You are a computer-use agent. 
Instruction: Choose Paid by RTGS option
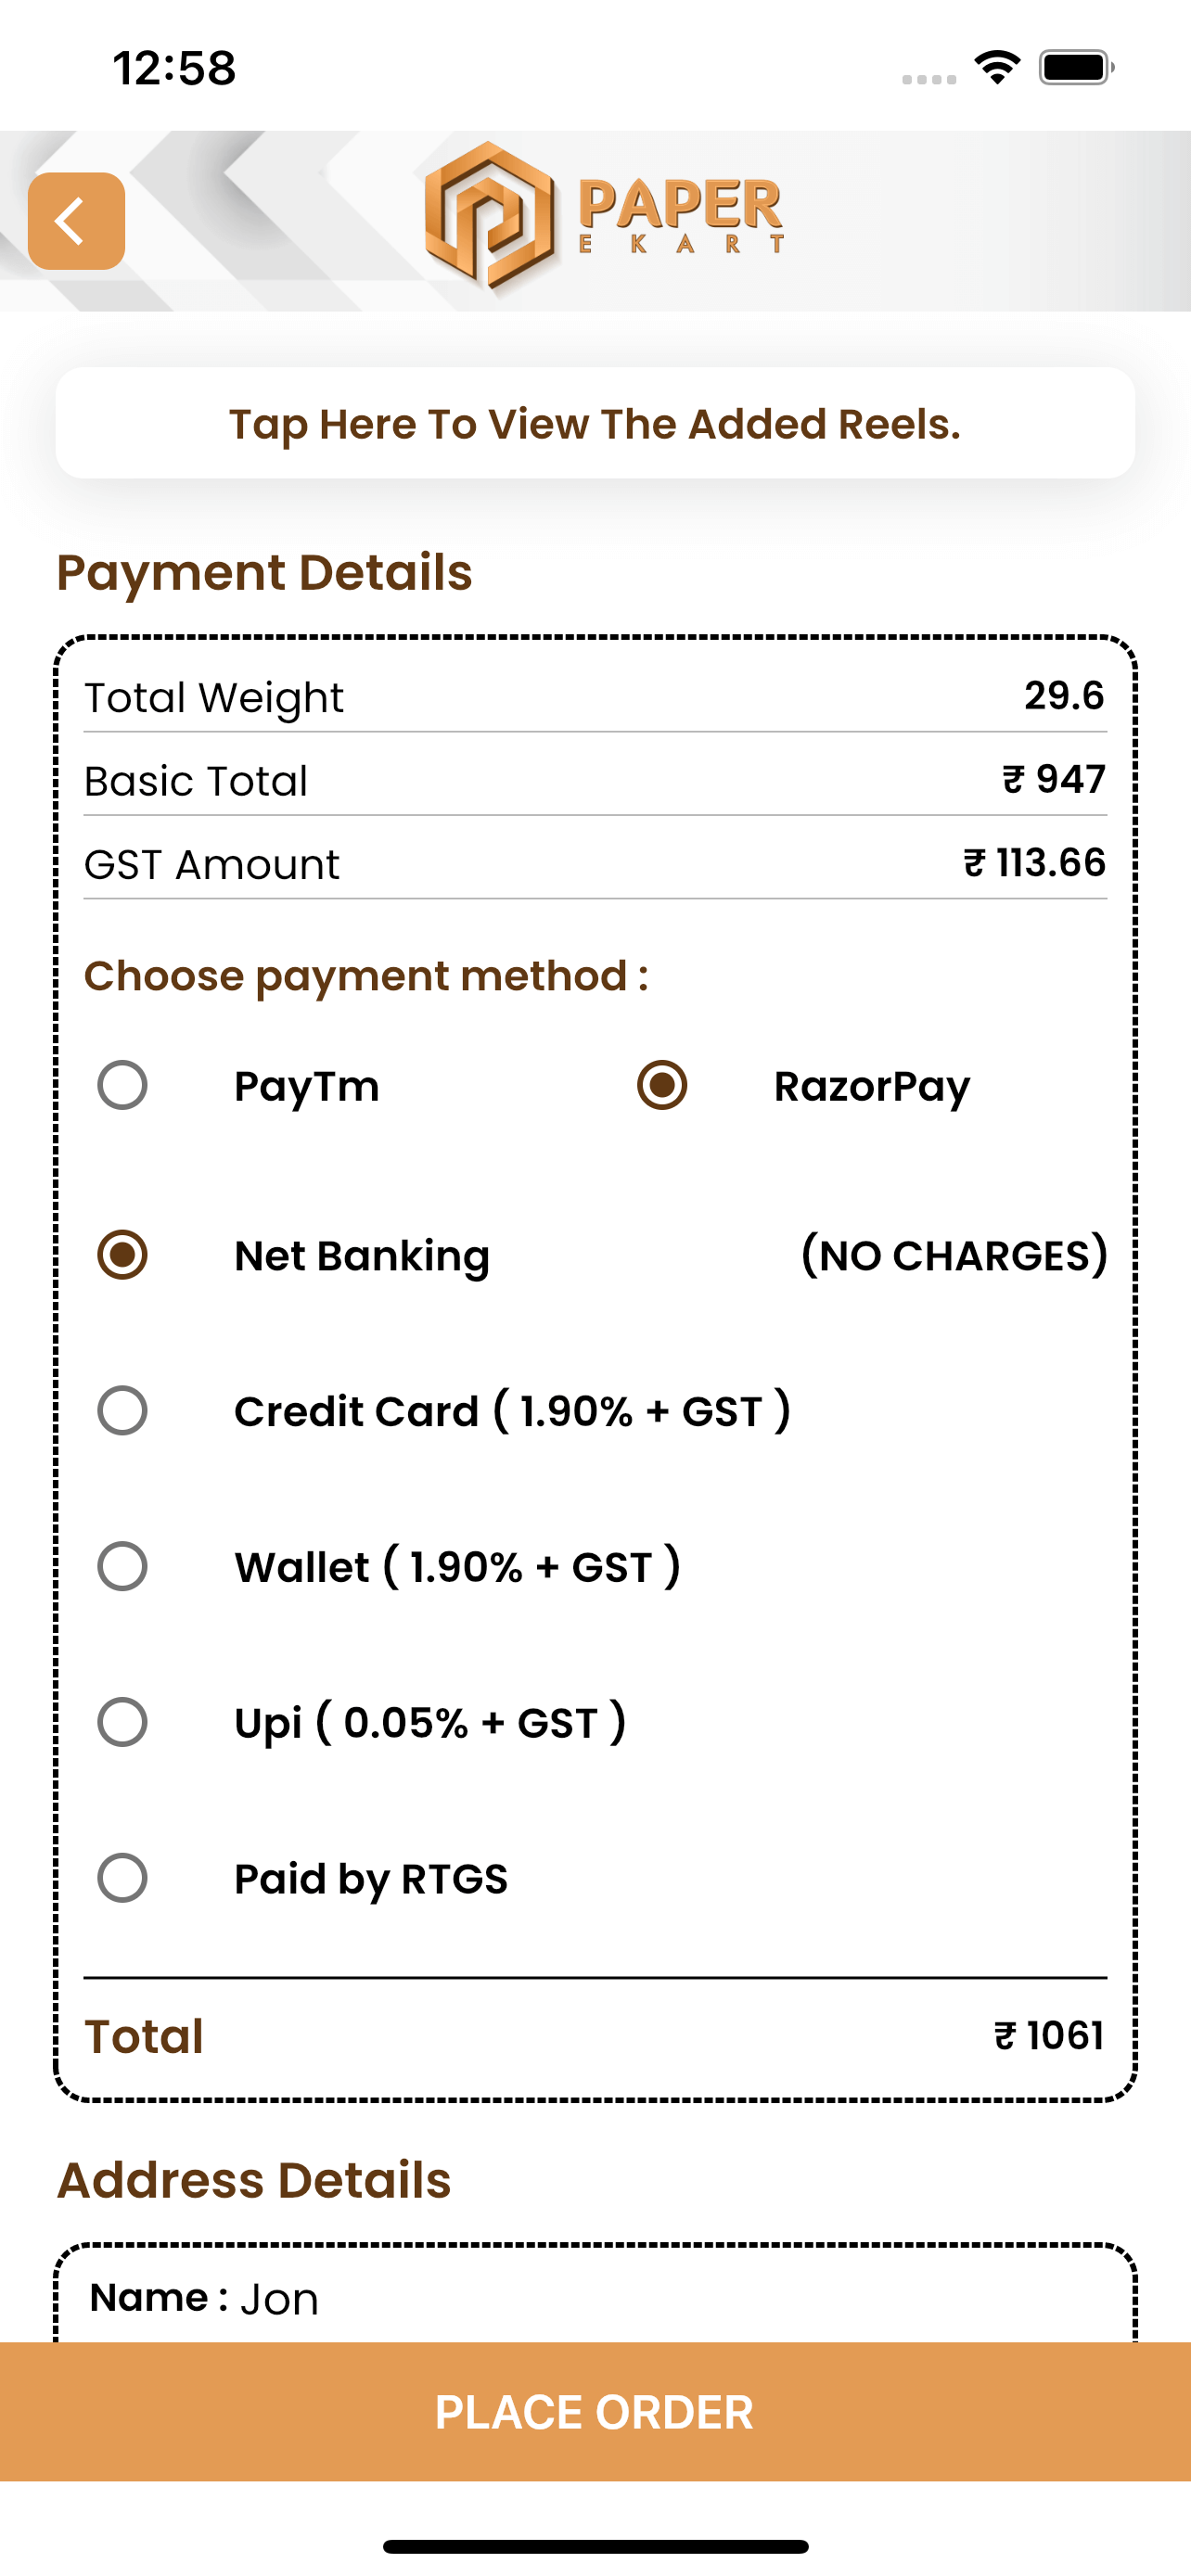(122, 1877)
